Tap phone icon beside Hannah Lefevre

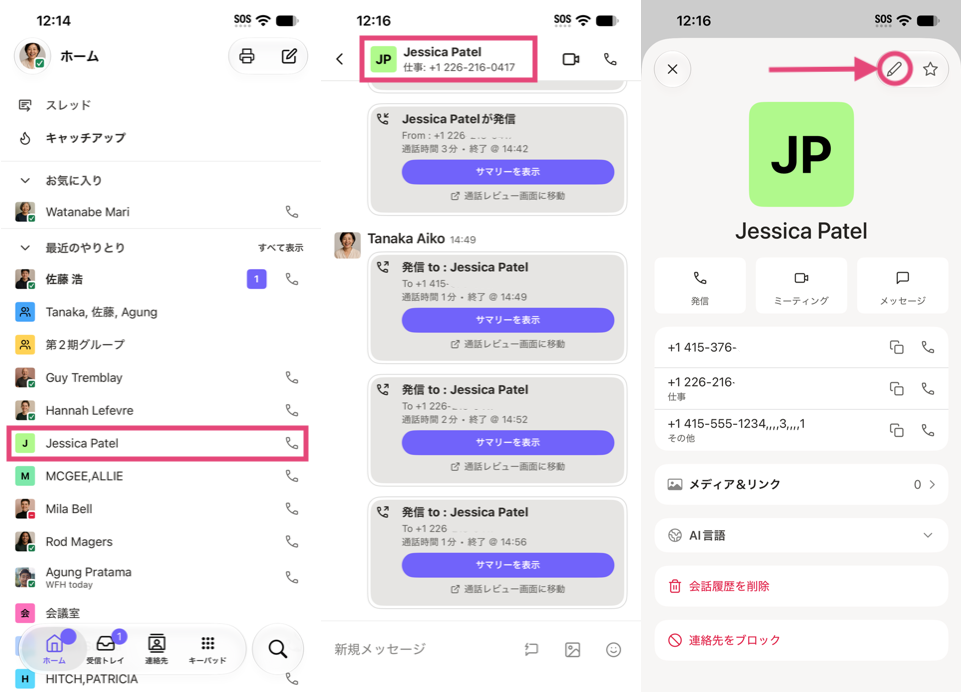coord(292,410)
